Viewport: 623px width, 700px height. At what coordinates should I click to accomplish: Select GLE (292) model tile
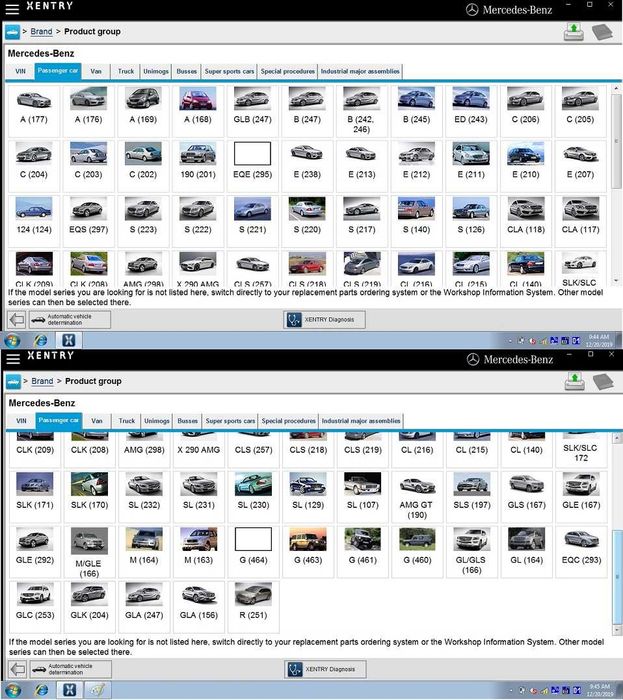(x=35, y=552)
